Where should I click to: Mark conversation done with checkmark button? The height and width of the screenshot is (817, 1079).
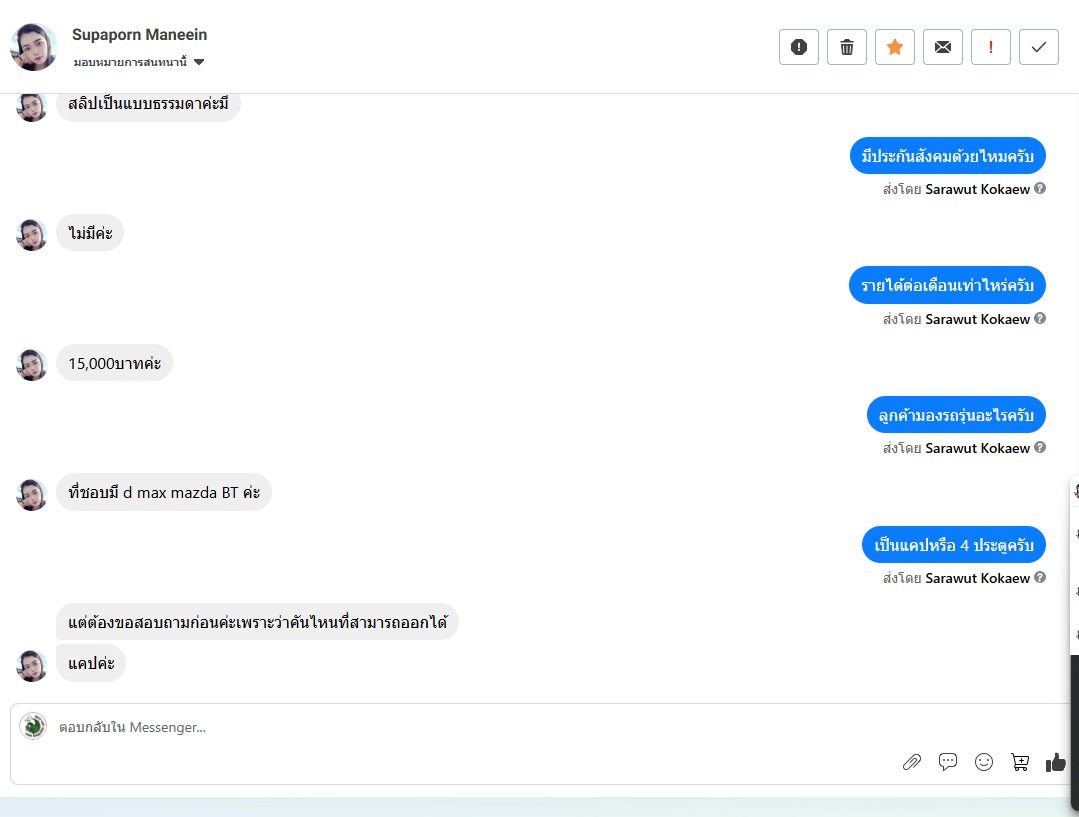point(1039,47)
